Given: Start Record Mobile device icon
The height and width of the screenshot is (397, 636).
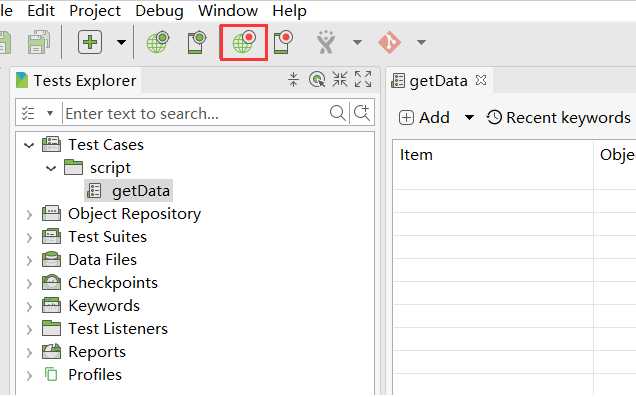Looking at the screenshot, I should [283, 42].
